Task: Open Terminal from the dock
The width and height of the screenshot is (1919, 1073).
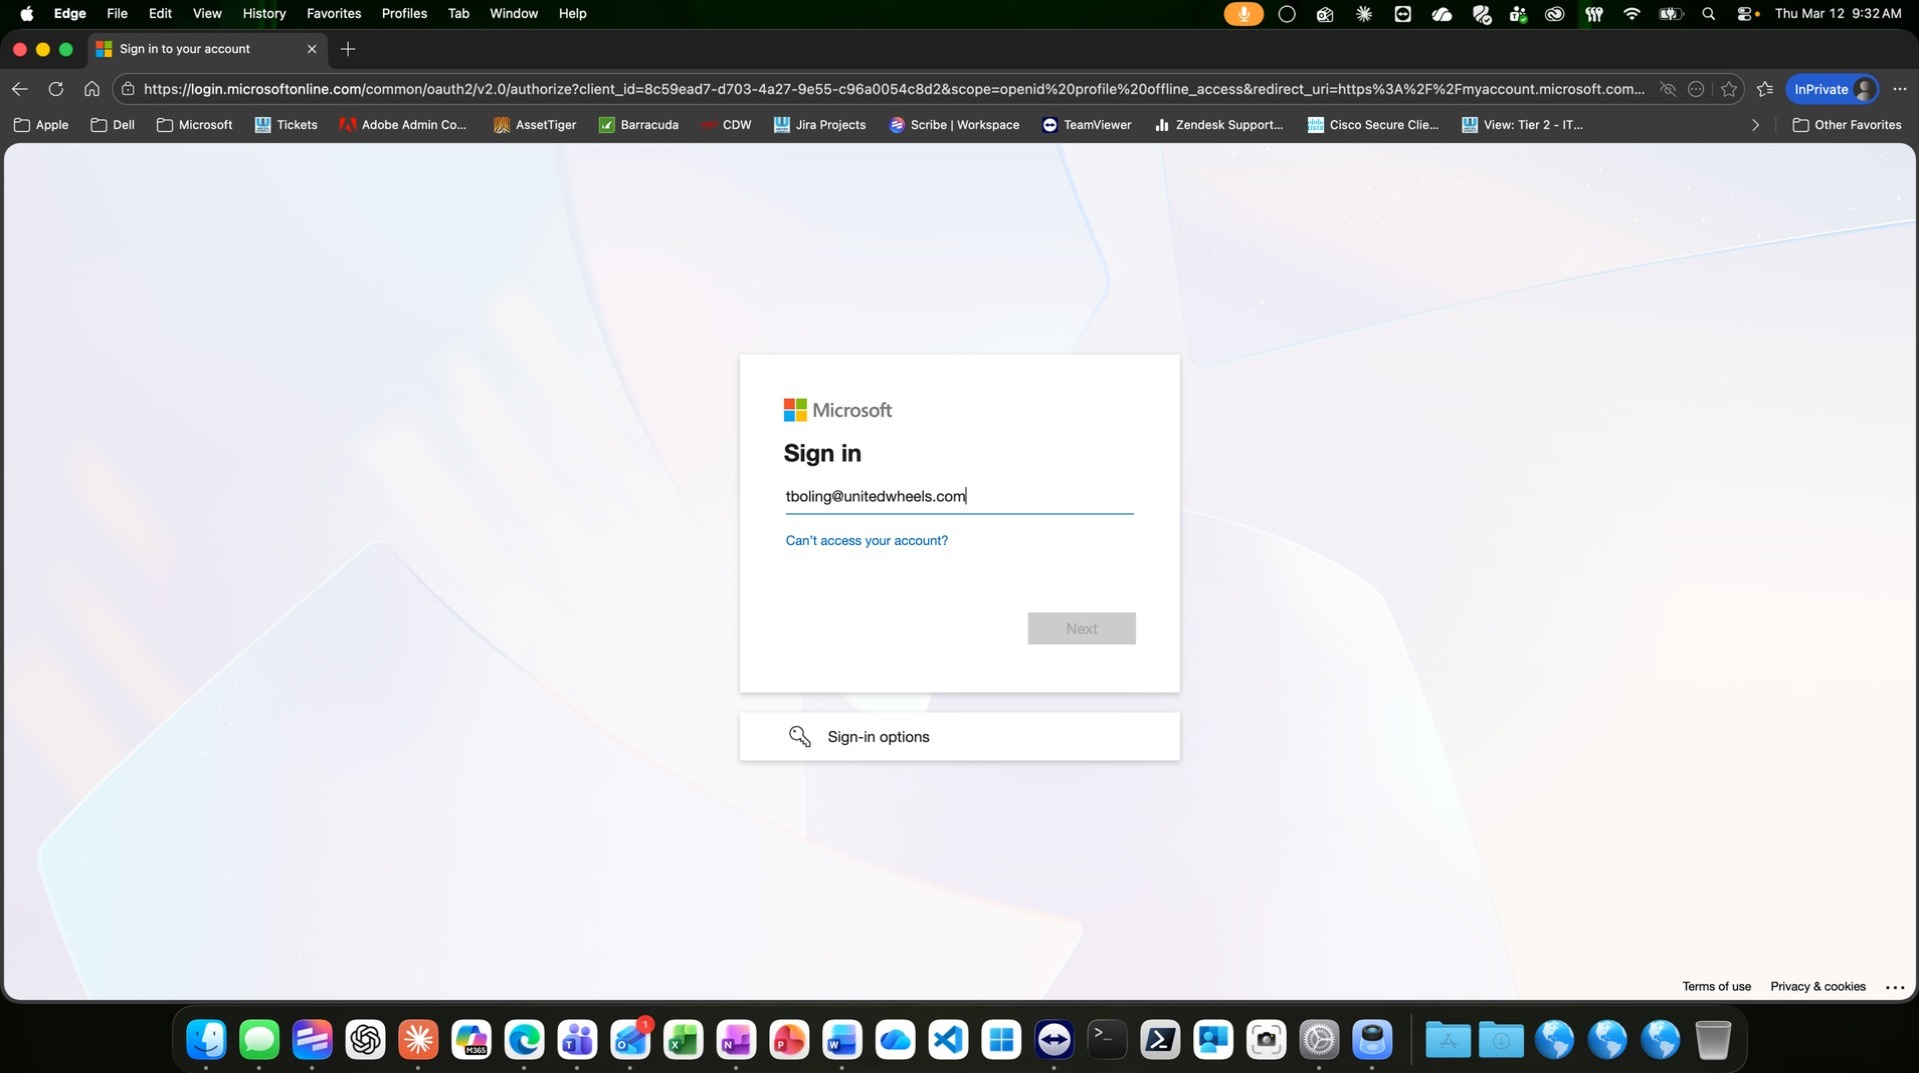Action: point(1107,1040)
